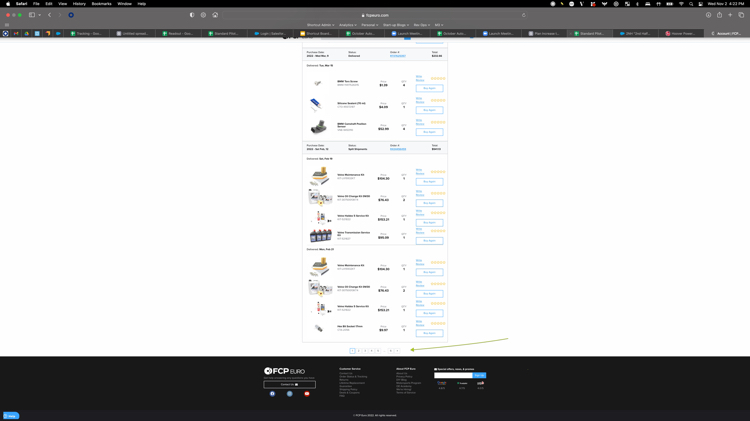Viewport: 750px width, 421px height.
Task: Open the blue Help chat button
Action: pos(11,416)
